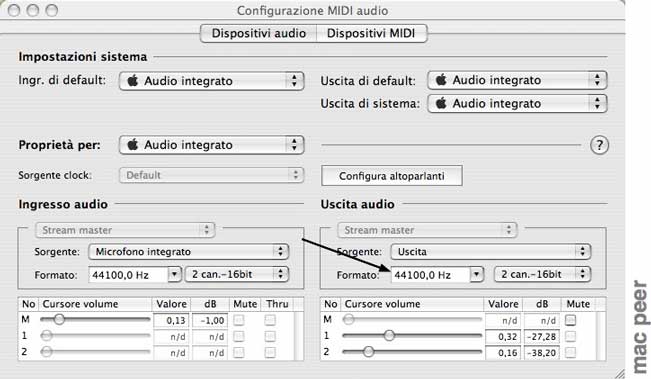Click the Configura altoparlanti button
Viewport: 651px width, 379px height.
(x=392, y=176)
